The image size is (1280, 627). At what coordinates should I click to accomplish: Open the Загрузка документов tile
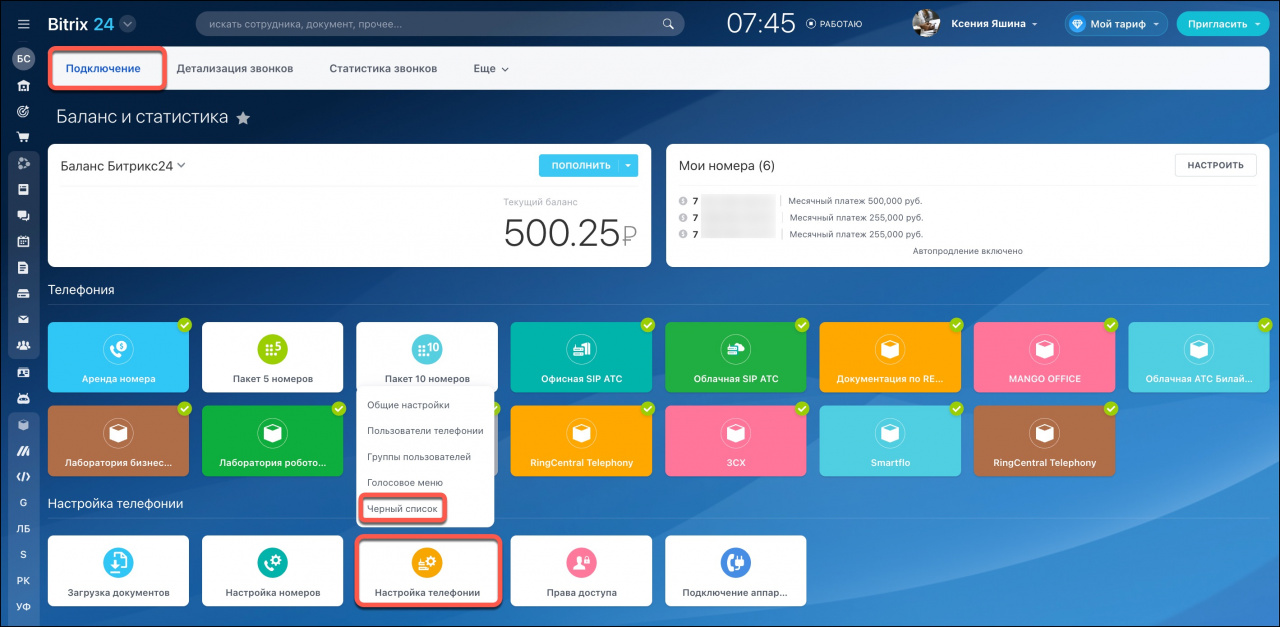[118, 571]
